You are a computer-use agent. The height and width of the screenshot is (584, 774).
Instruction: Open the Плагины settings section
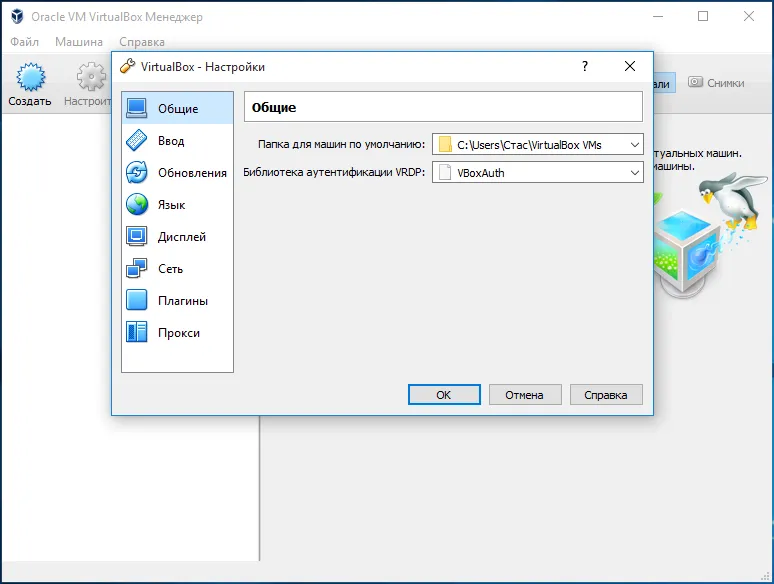pyautogui.click(x=177, y=301)
